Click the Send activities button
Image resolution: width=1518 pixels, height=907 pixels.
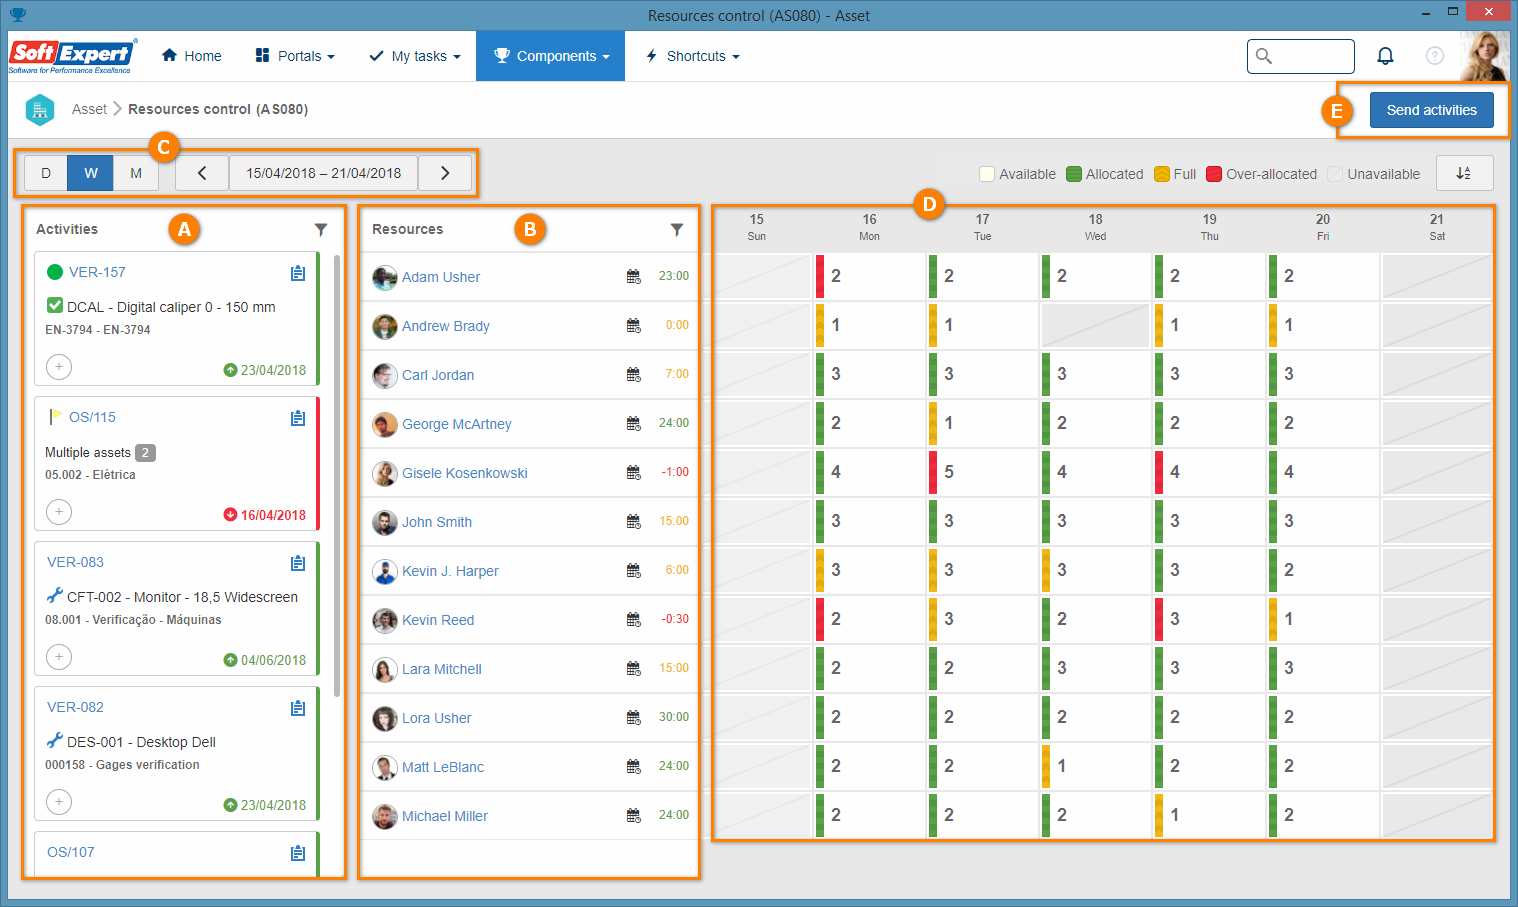(1432, 110)
